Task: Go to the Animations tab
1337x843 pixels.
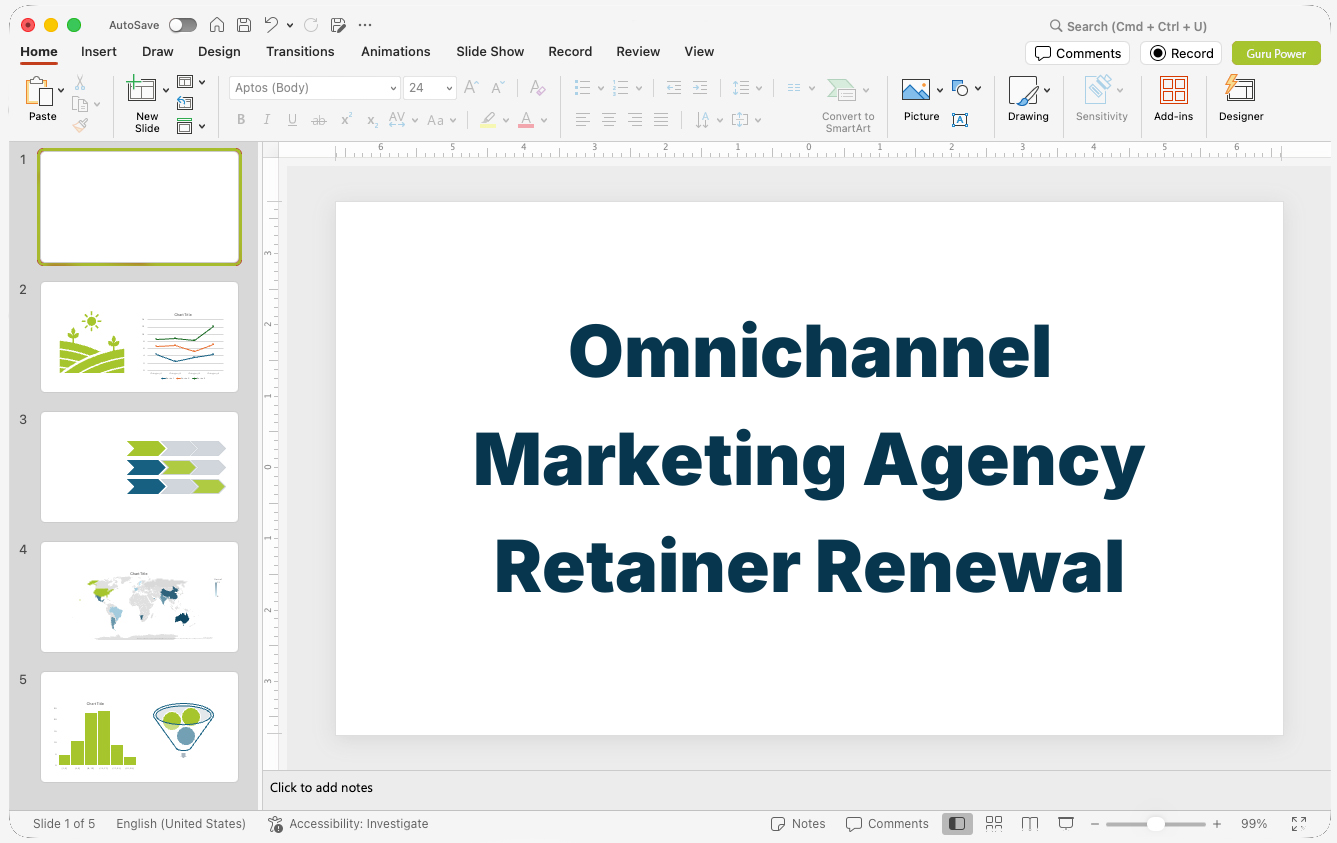Action: [x=396, y=51]
